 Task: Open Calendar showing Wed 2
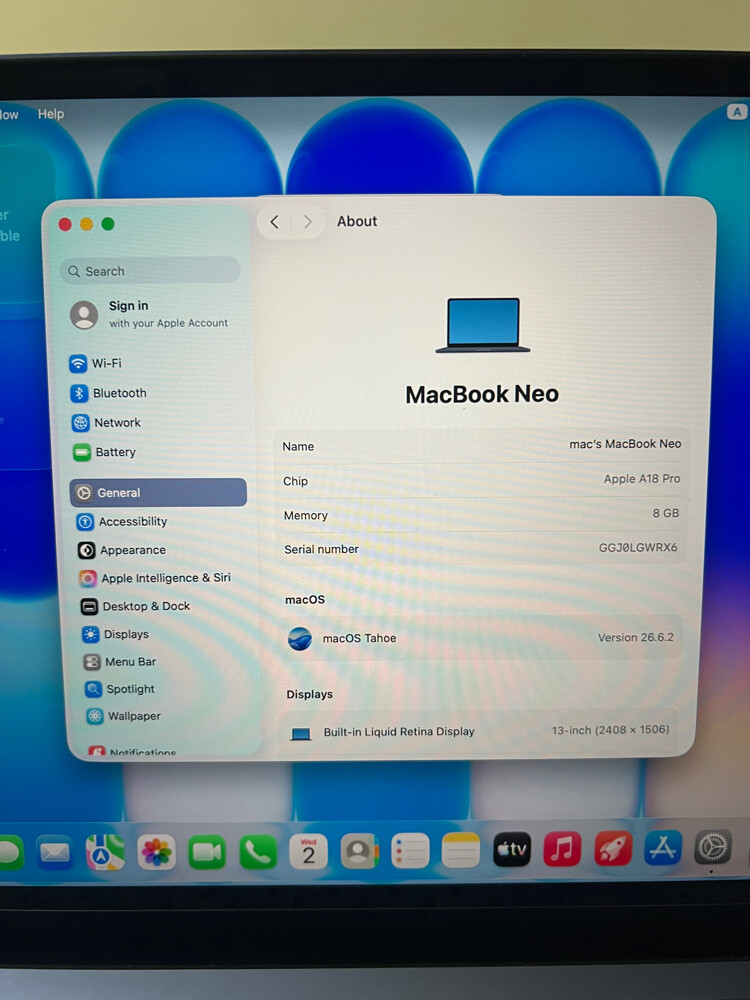pyautogui.click(x=309, y=851)
